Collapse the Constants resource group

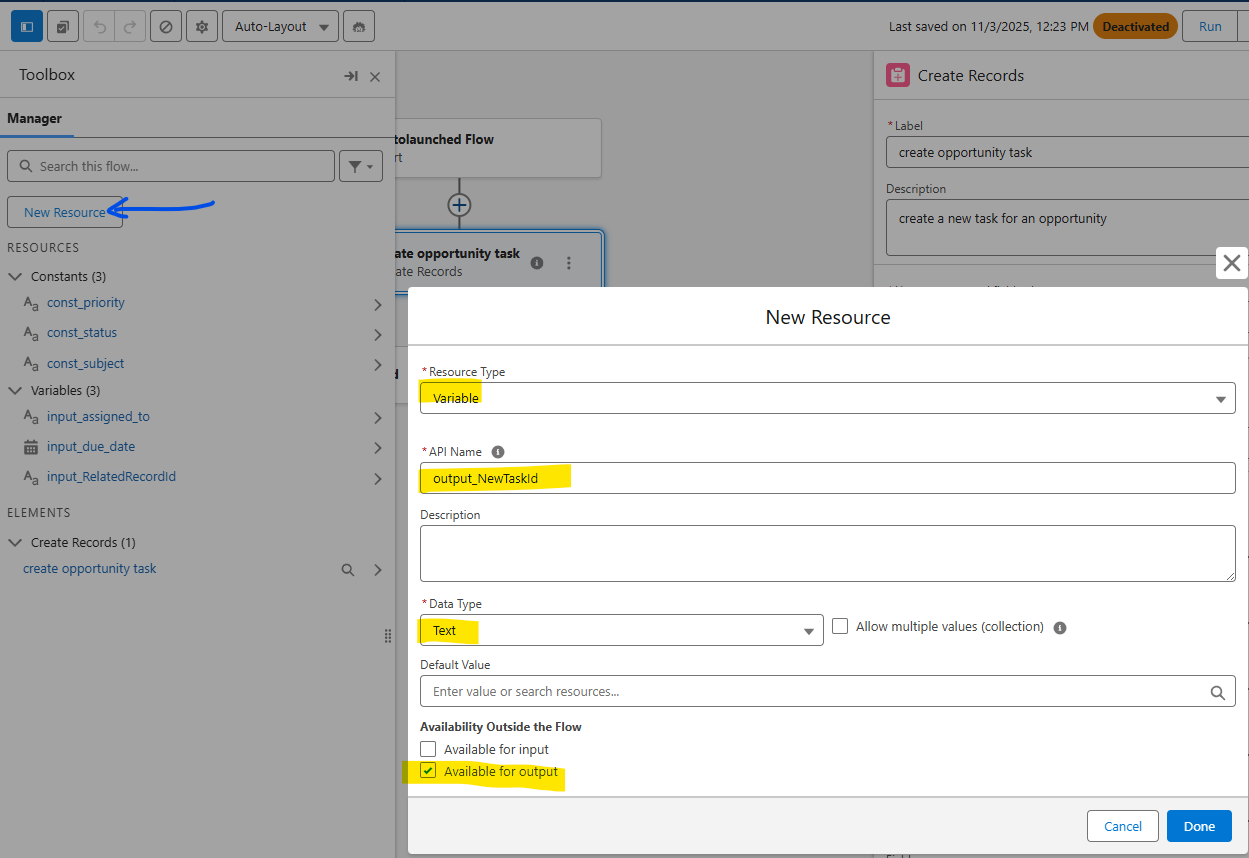15,277
